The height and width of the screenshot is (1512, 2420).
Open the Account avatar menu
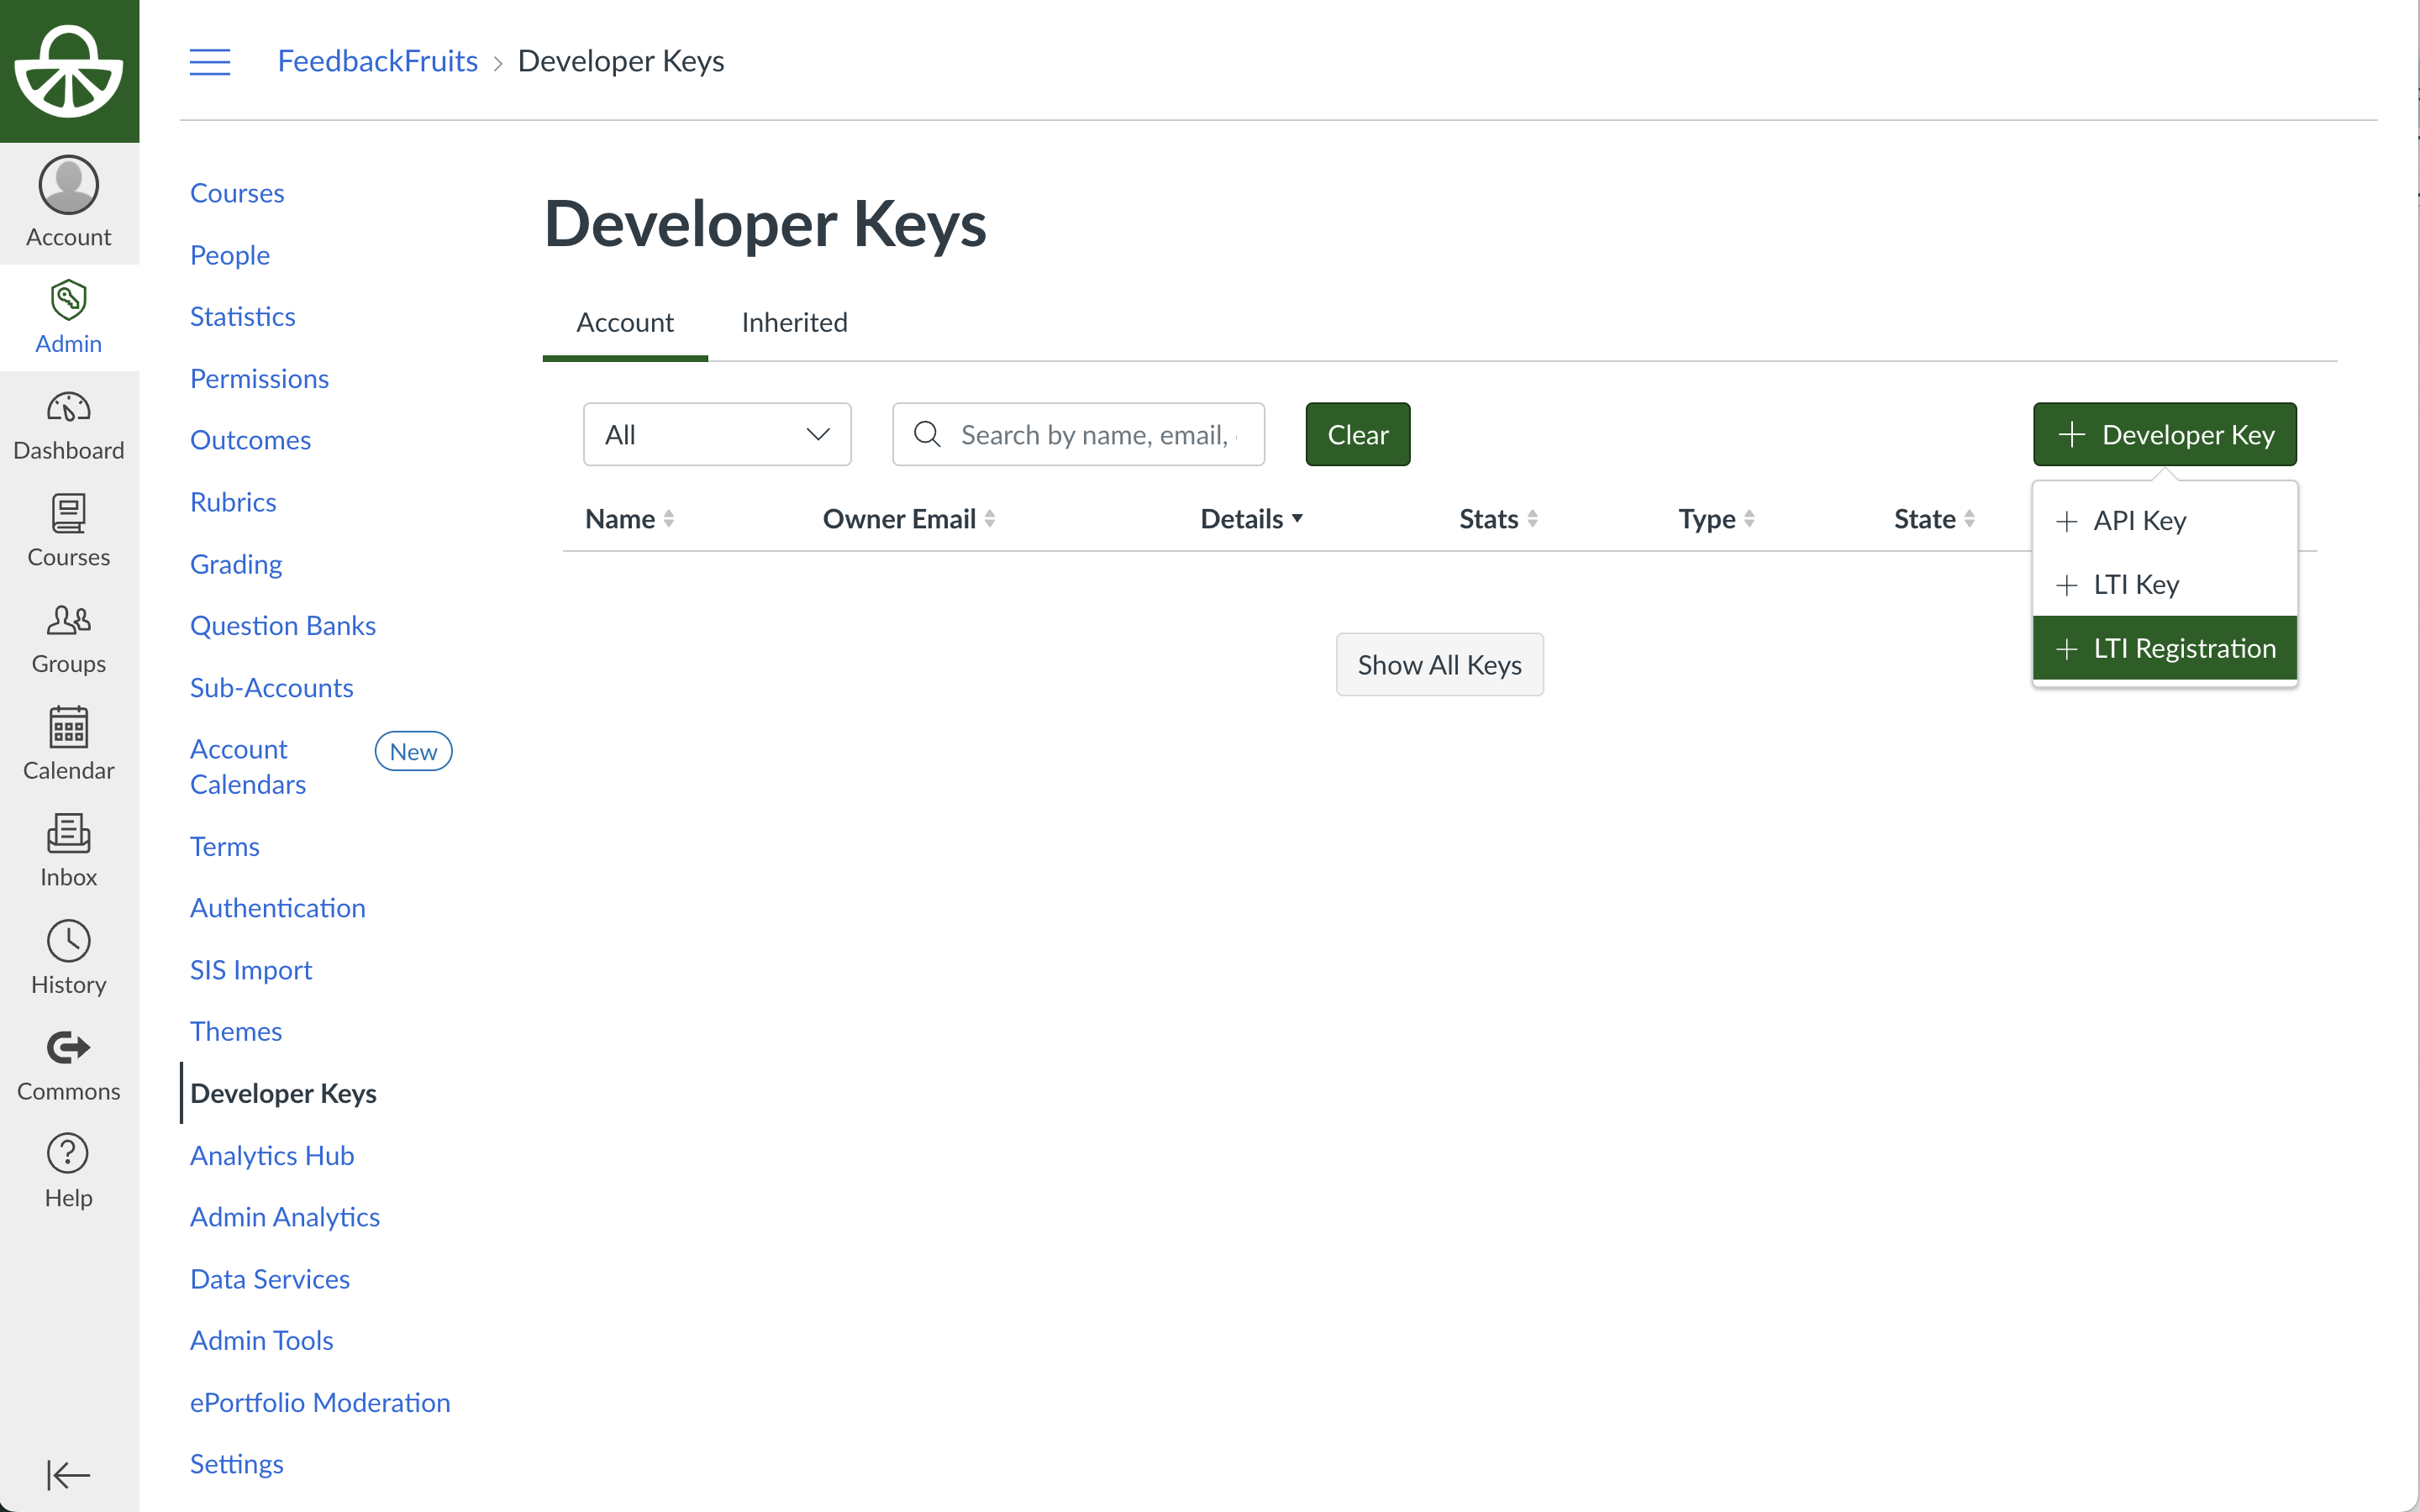[x=69, y=185]
